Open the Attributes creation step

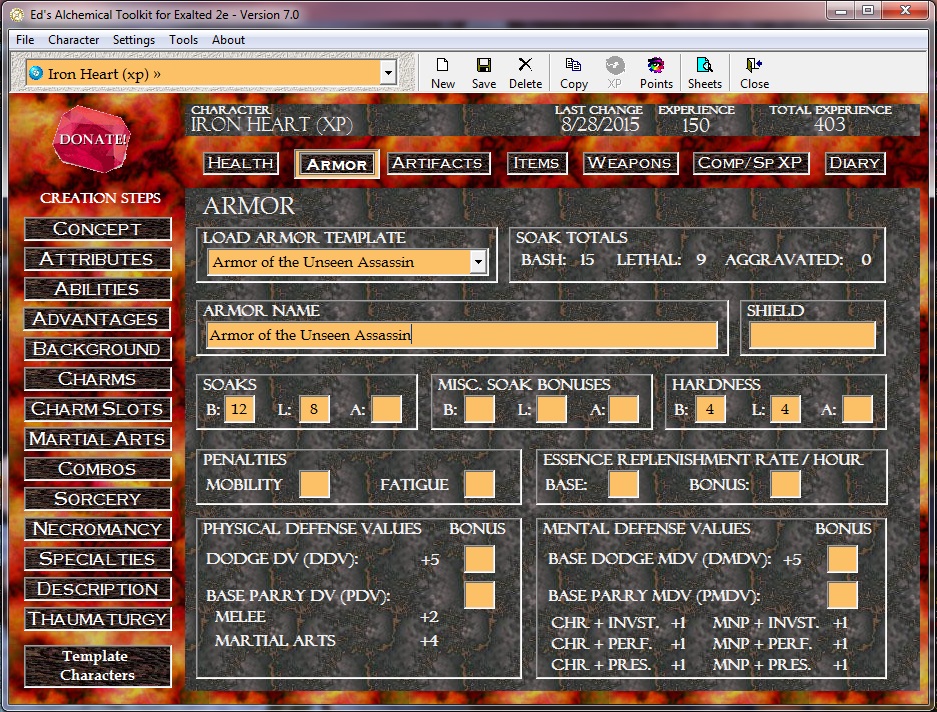pyautogui.click(x=97, y=259)
